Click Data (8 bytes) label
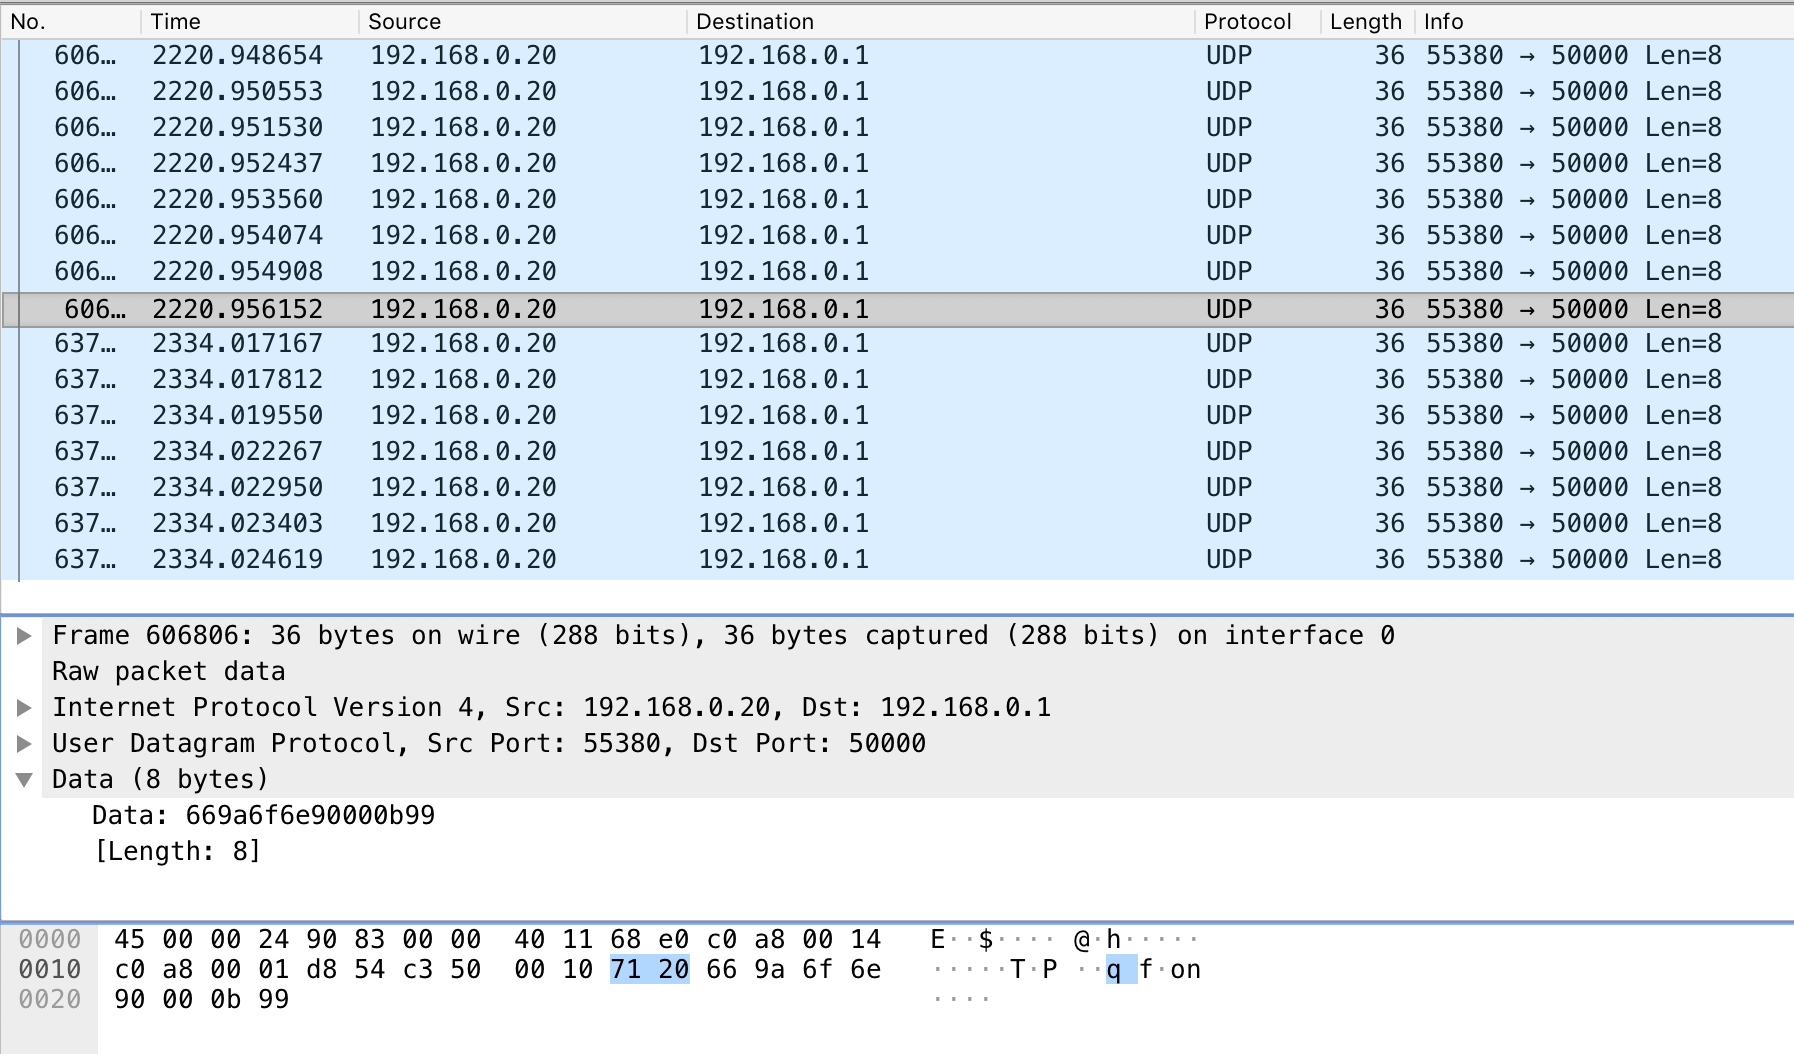The width and height of the screenshot is (1794, 1054). click(160, 780)
